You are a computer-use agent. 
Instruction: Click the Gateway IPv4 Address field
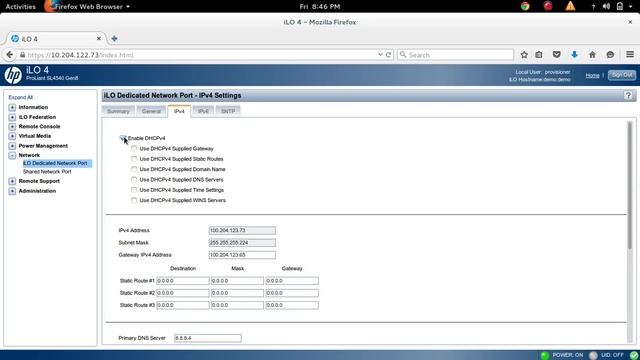pos(242,255)
